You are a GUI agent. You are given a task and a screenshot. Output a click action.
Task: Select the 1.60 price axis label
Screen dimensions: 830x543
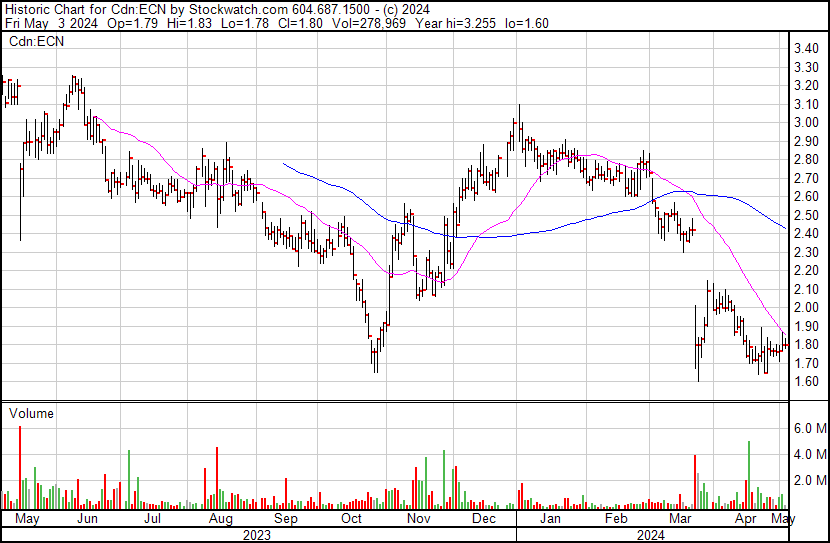point(806,382)
